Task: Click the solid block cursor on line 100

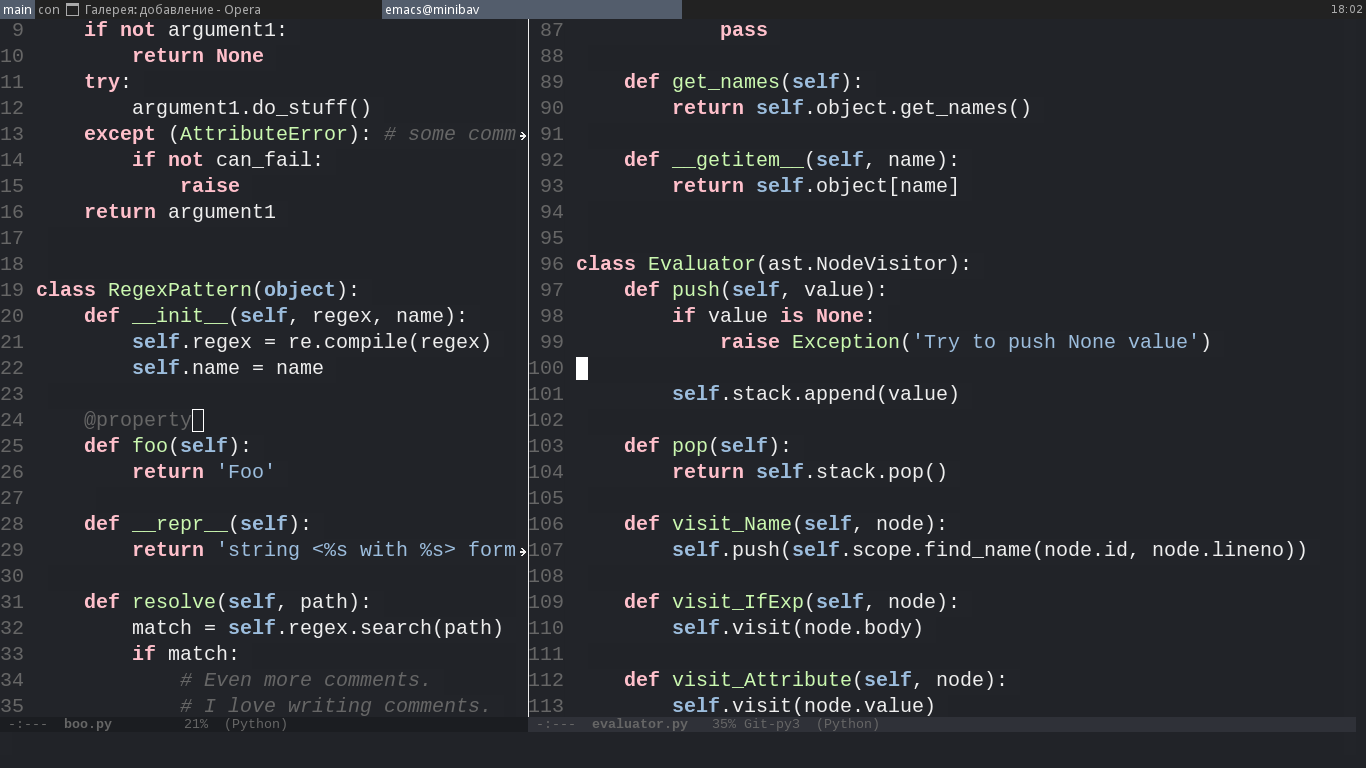Action: click(582, 368)
